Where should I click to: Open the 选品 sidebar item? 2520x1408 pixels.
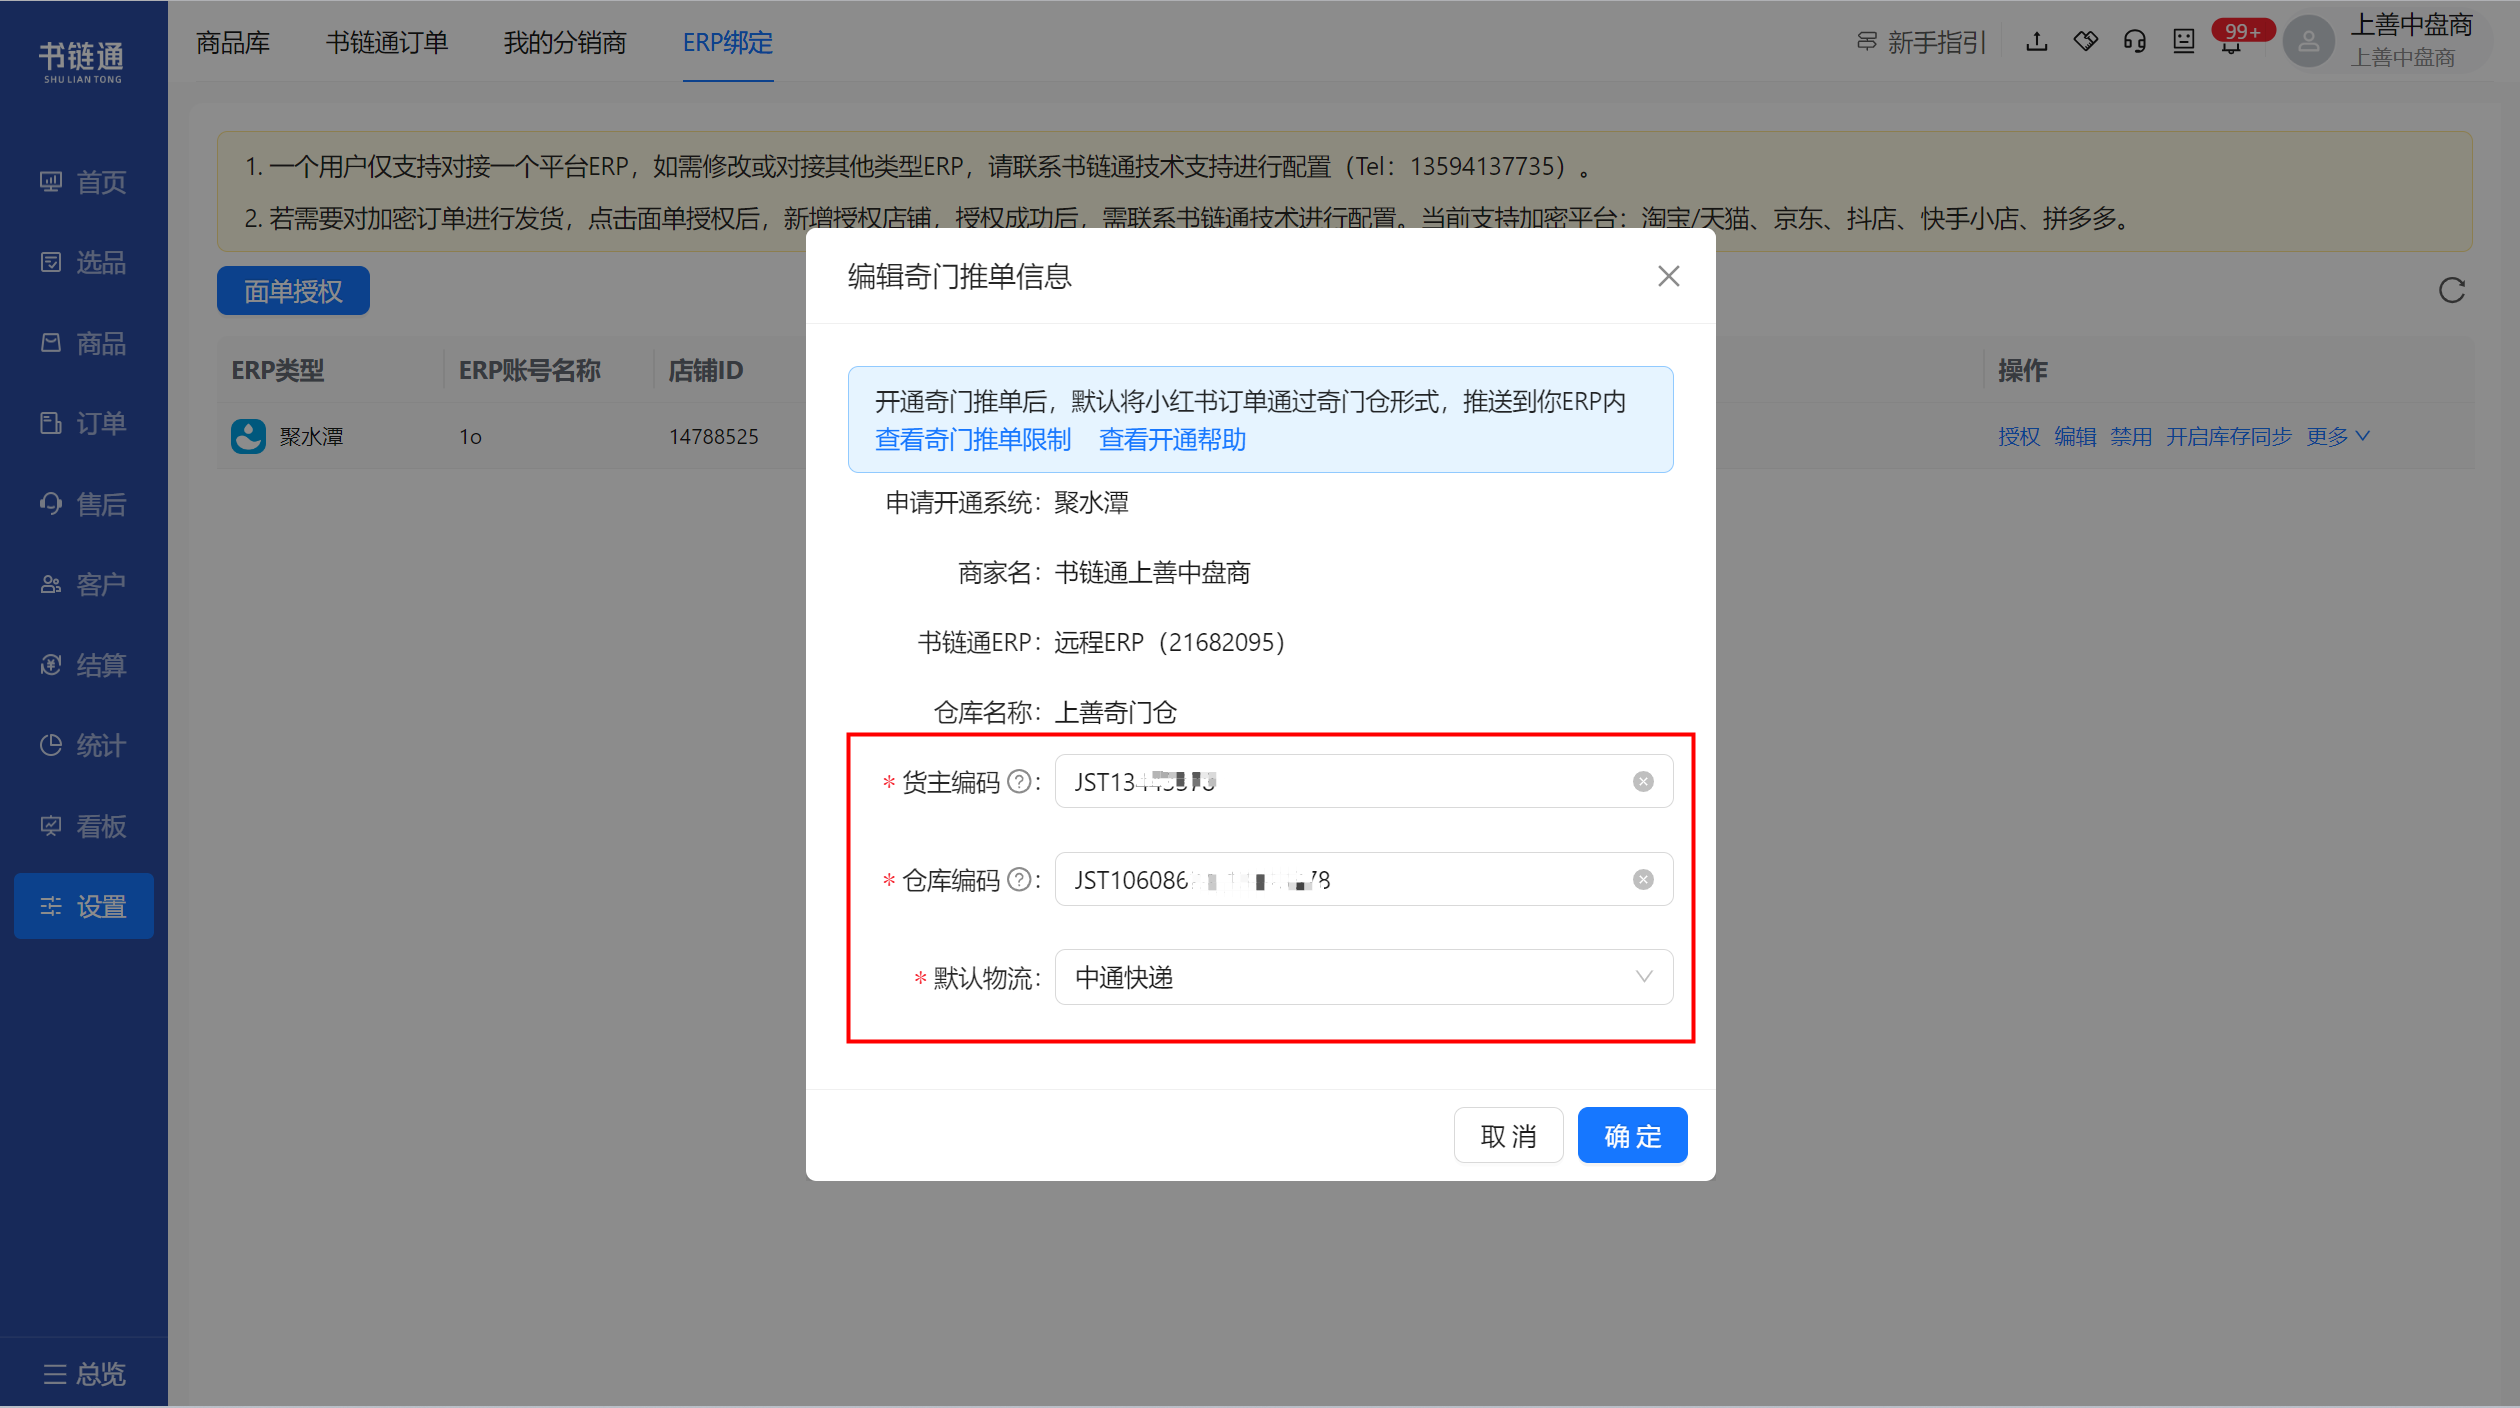83,262
